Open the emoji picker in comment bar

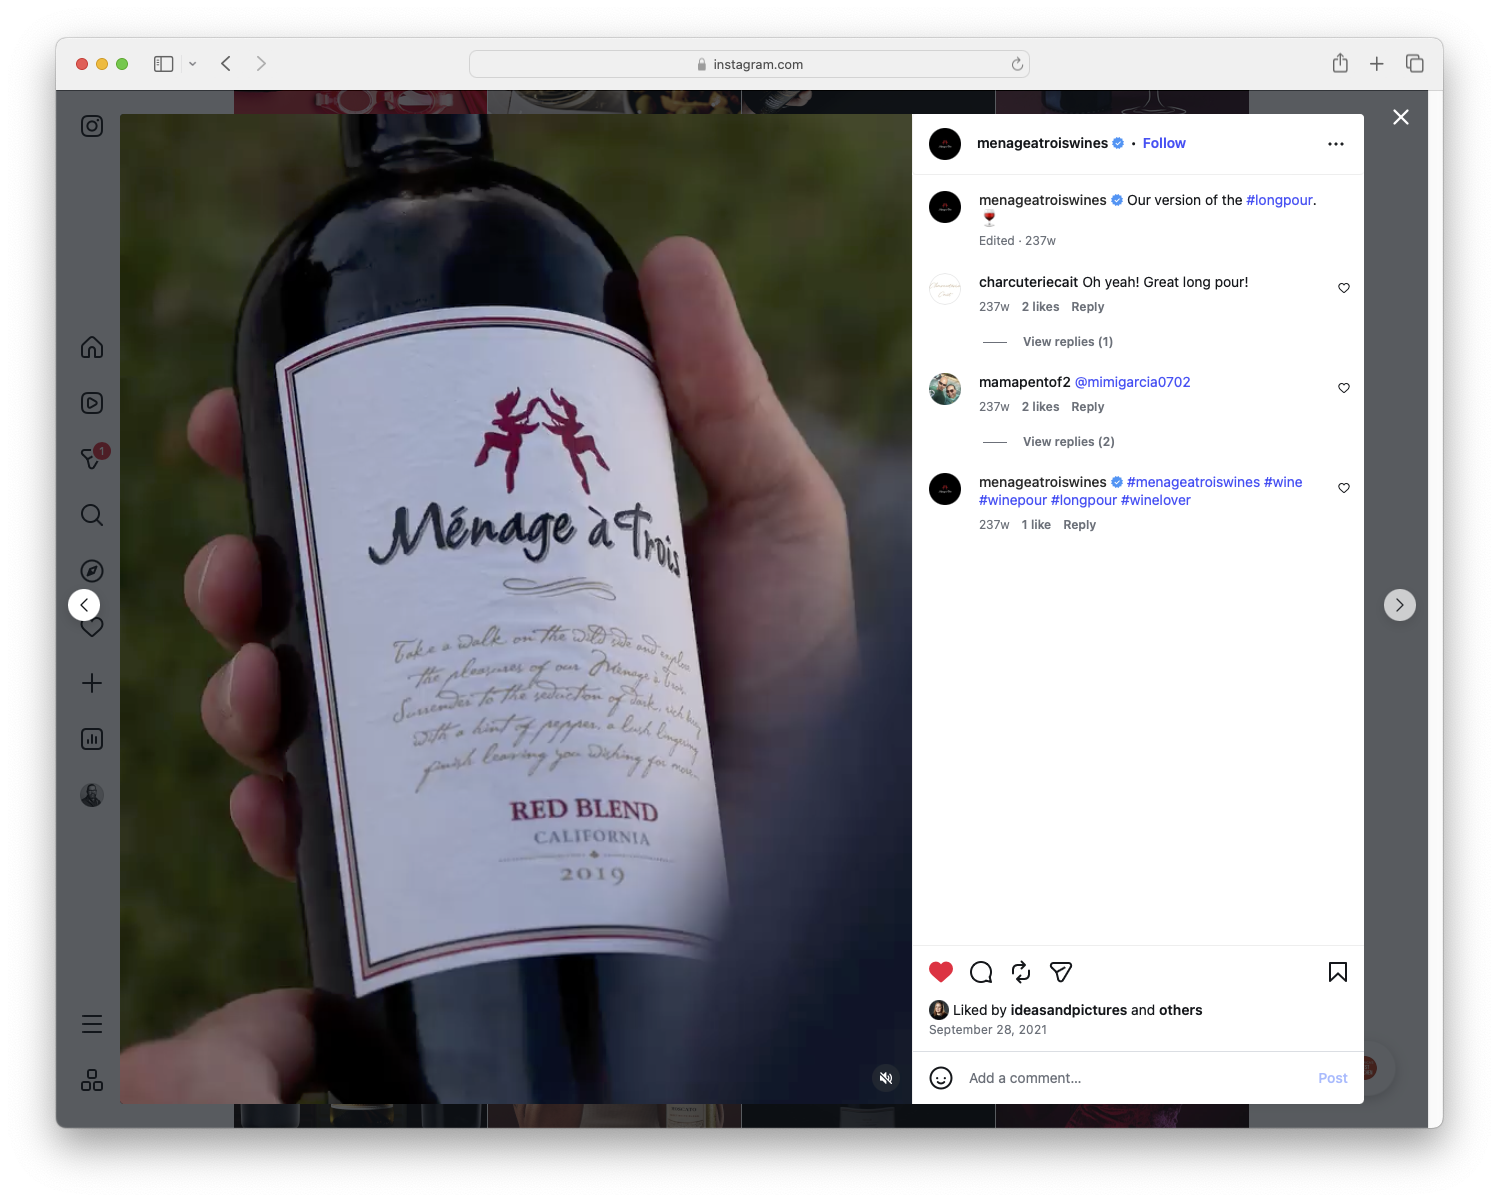tap(941, 1078)
